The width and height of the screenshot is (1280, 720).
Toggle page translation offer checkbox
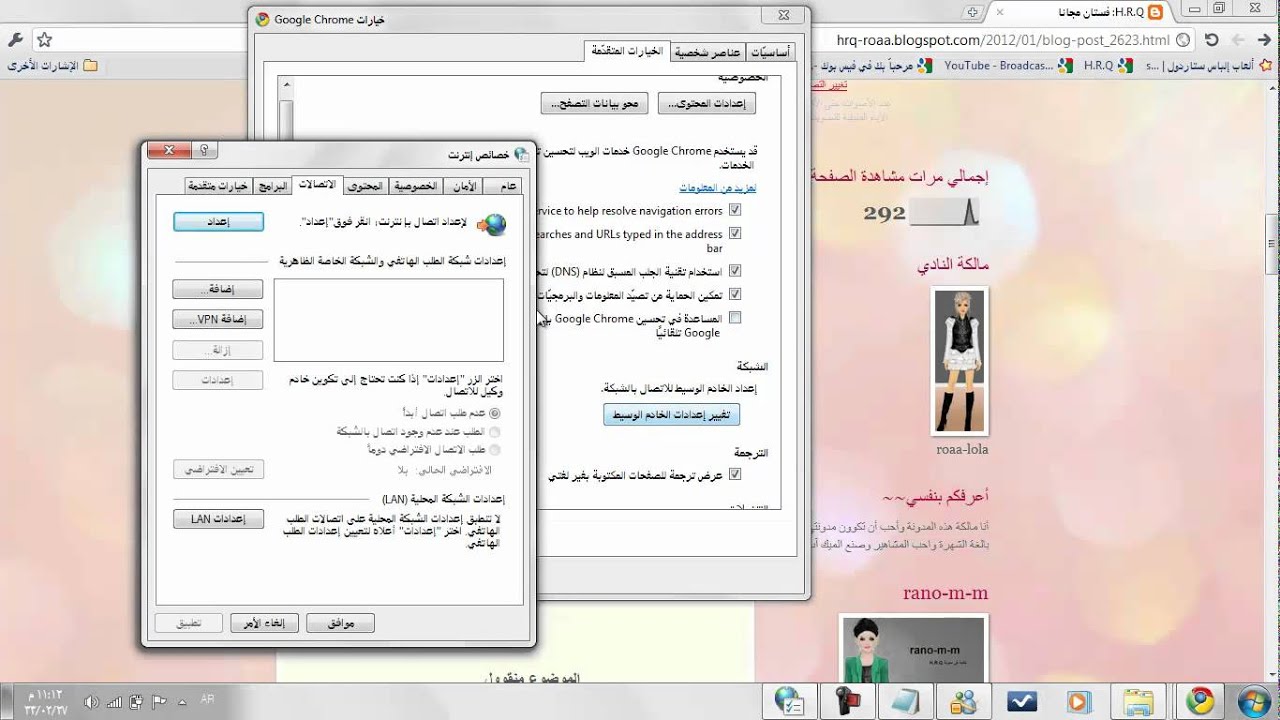[x=735, y=474]
